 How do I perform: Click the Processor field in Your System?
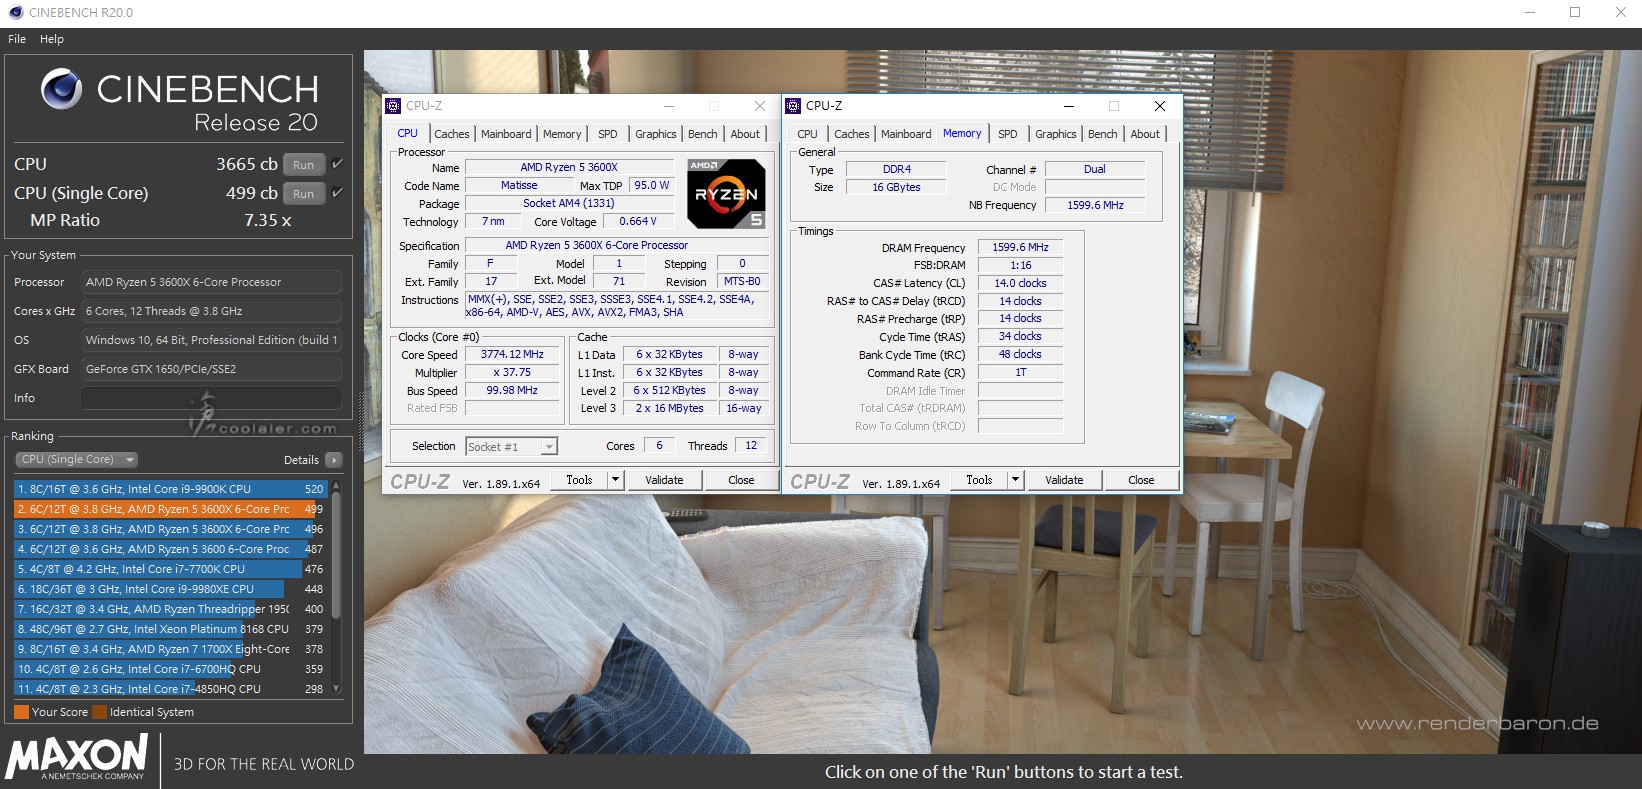(x=211, y=282)
